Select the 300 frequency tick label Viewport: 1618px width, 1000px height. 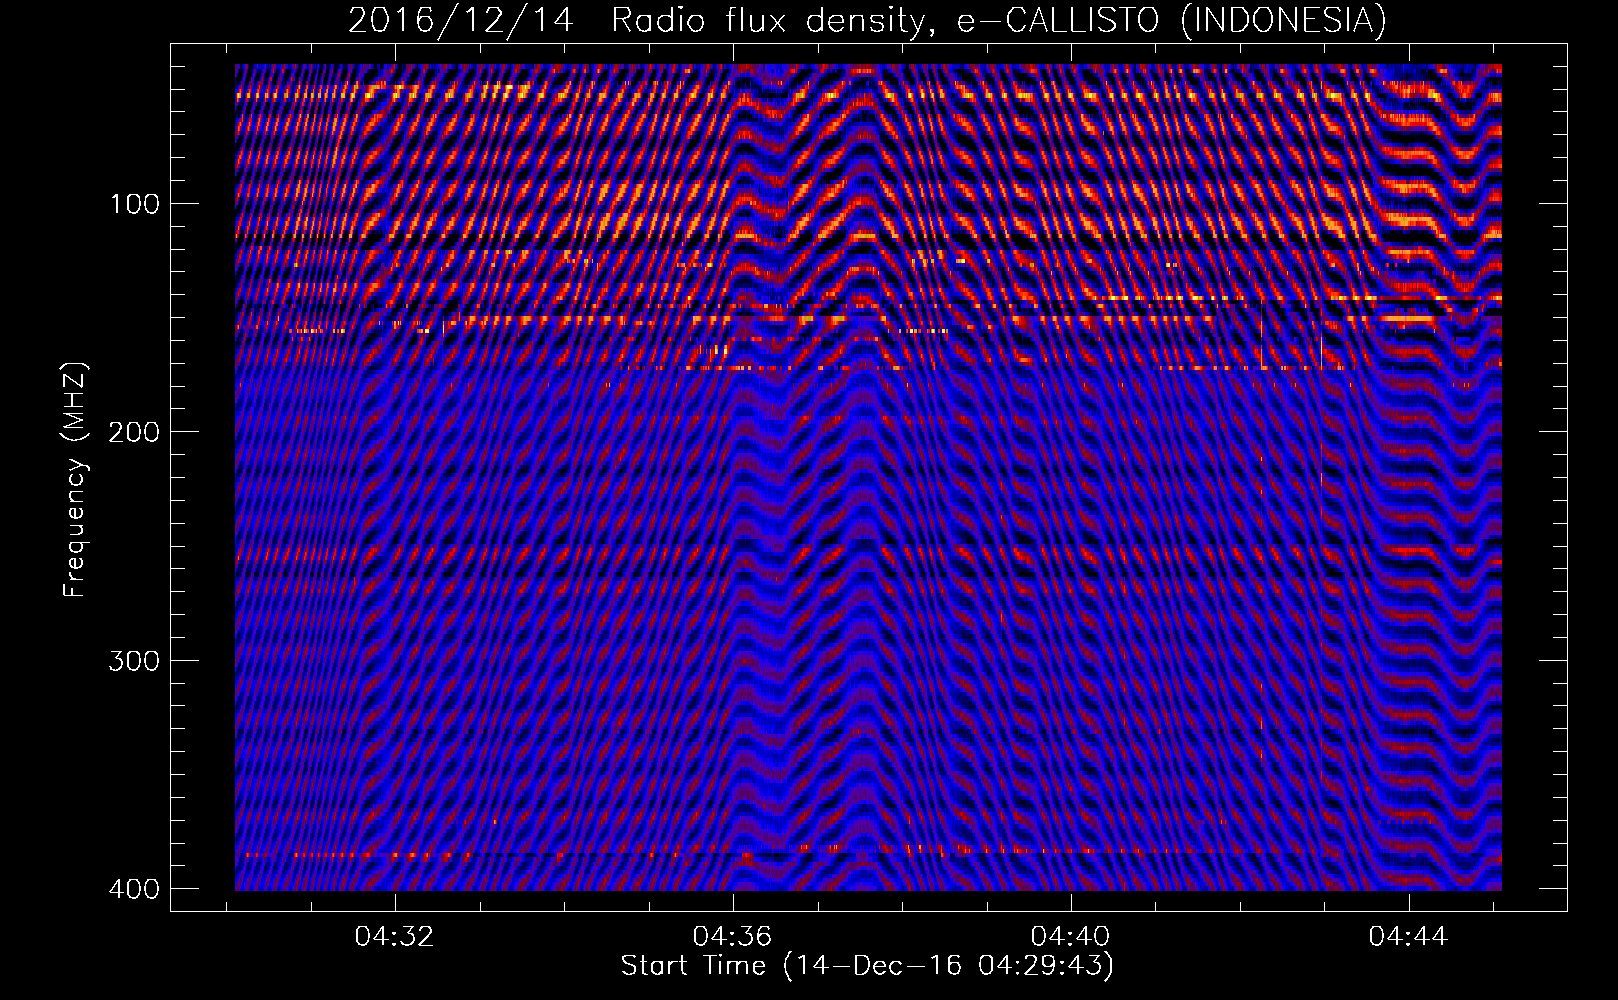click(133, 660)
